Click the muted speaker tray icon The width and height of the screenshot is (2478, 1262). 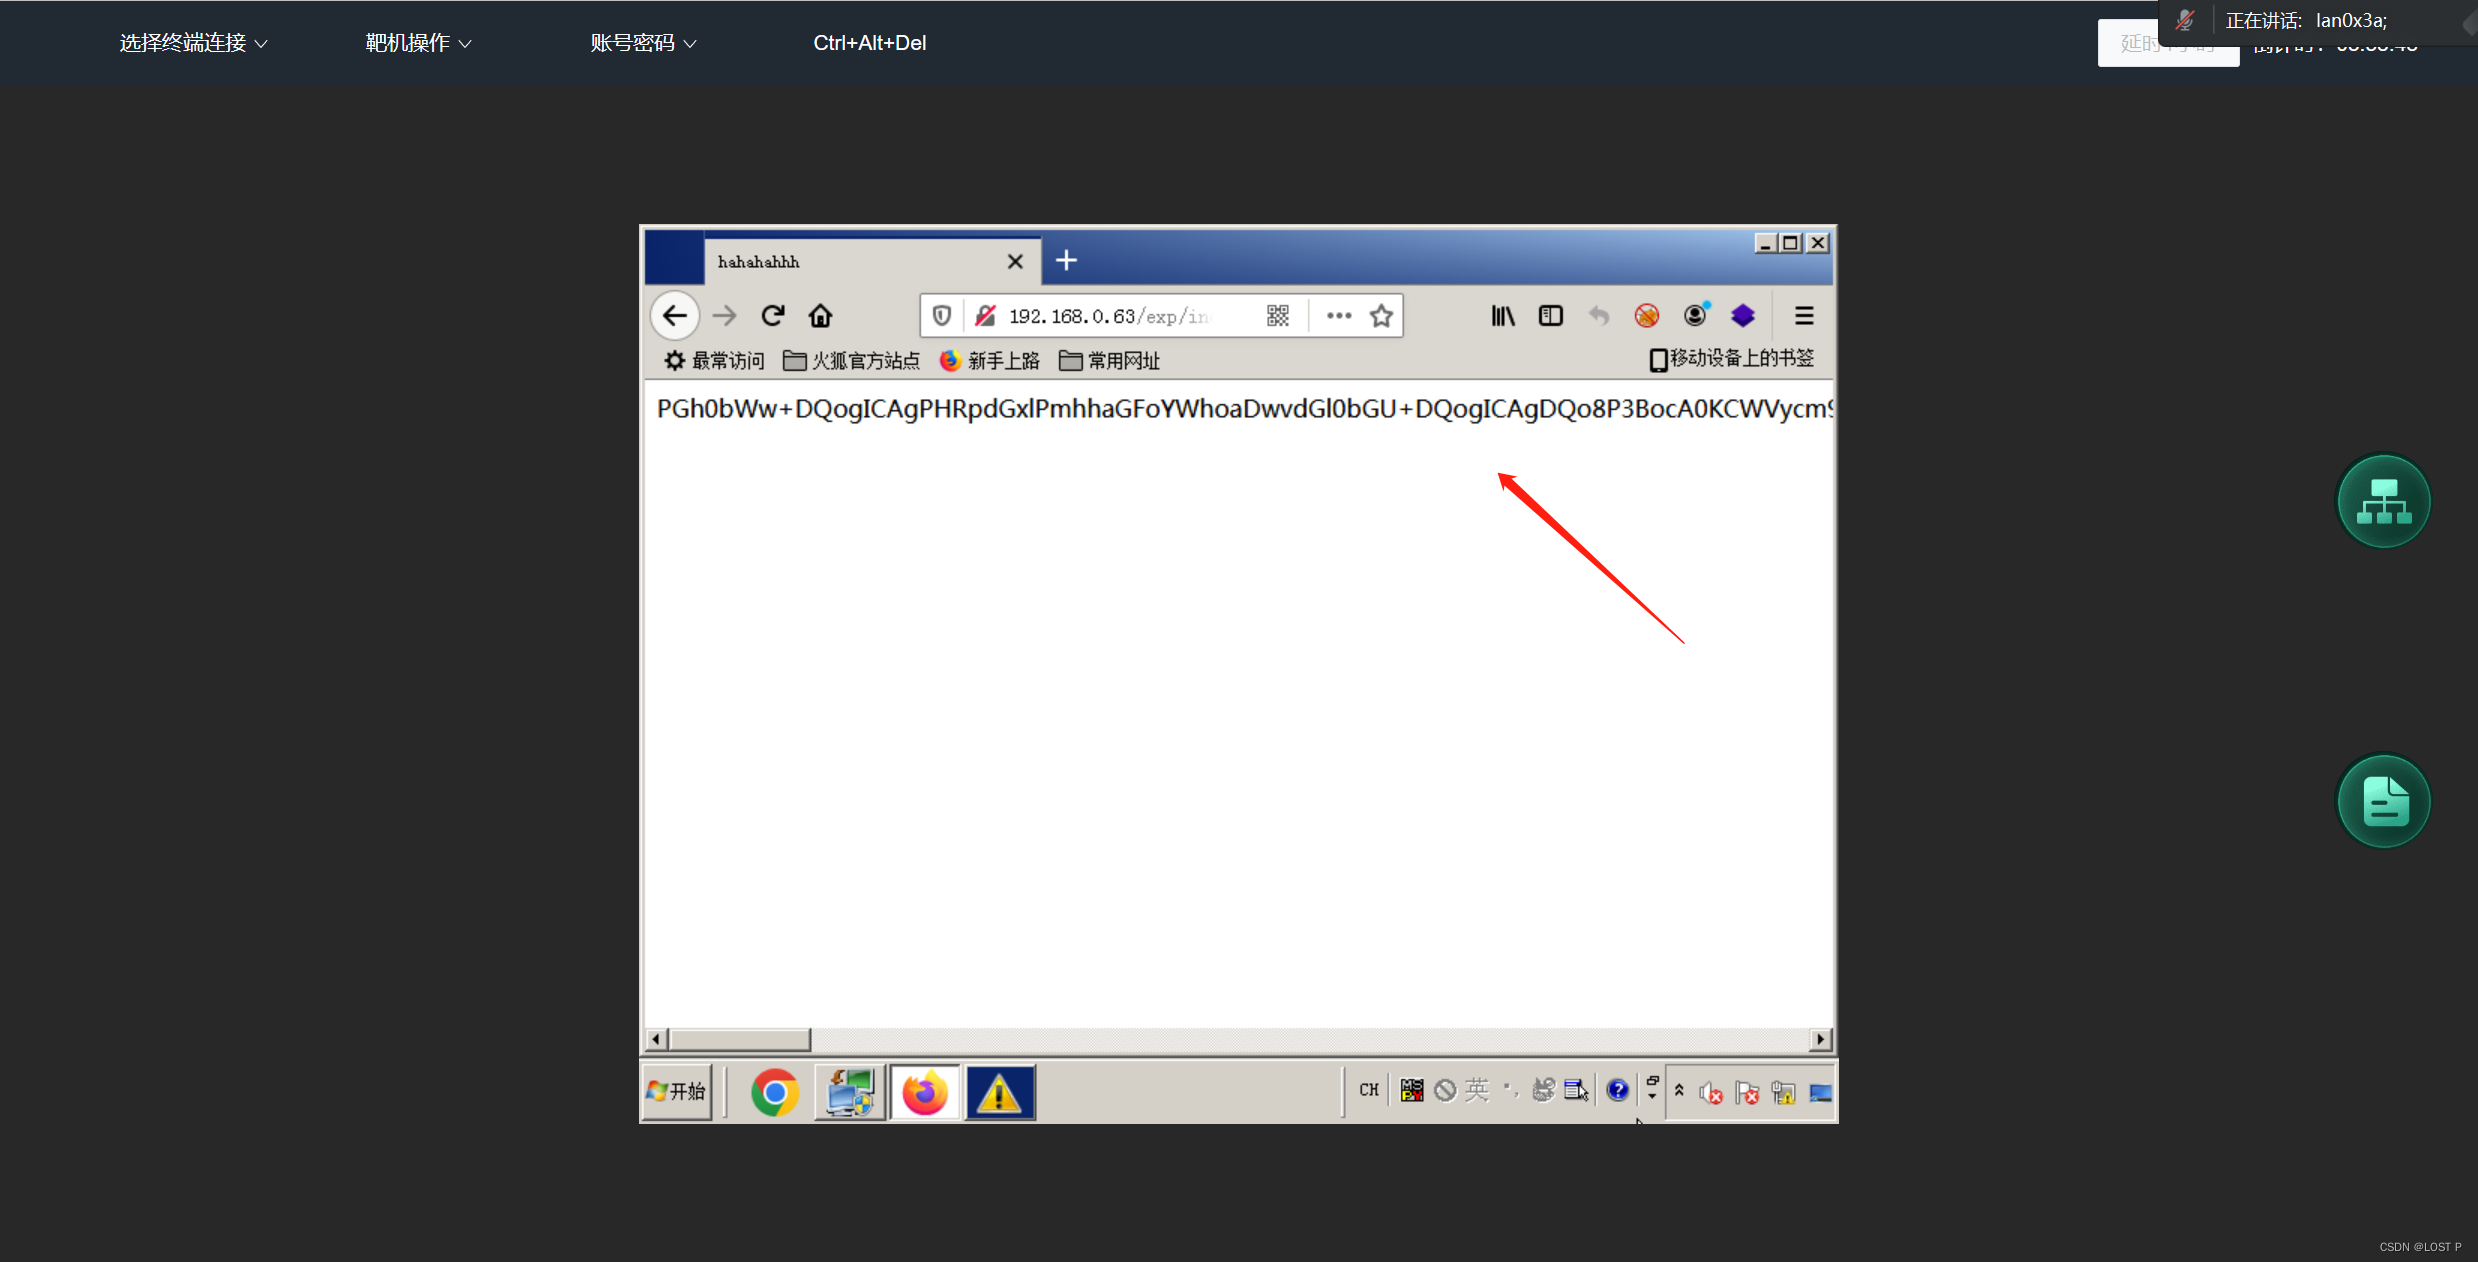1711,1093
